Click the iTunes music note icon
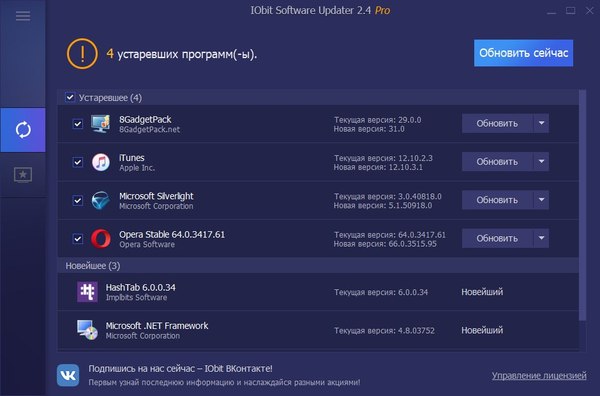This screenshot has height=396, width=600. point(101,162)
